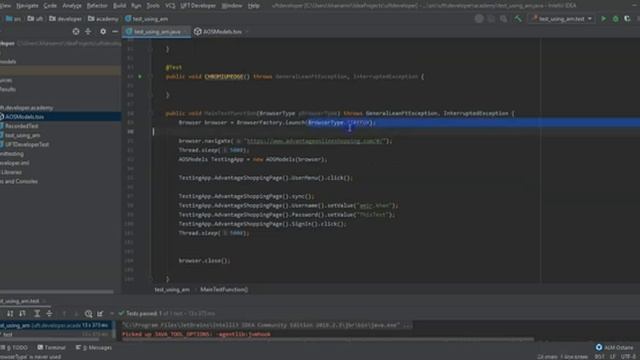The width and height of the screenshot is (640, 360).
Task: Open the Refactor menu
Action: pyautogui.click(x=97, y=6)
